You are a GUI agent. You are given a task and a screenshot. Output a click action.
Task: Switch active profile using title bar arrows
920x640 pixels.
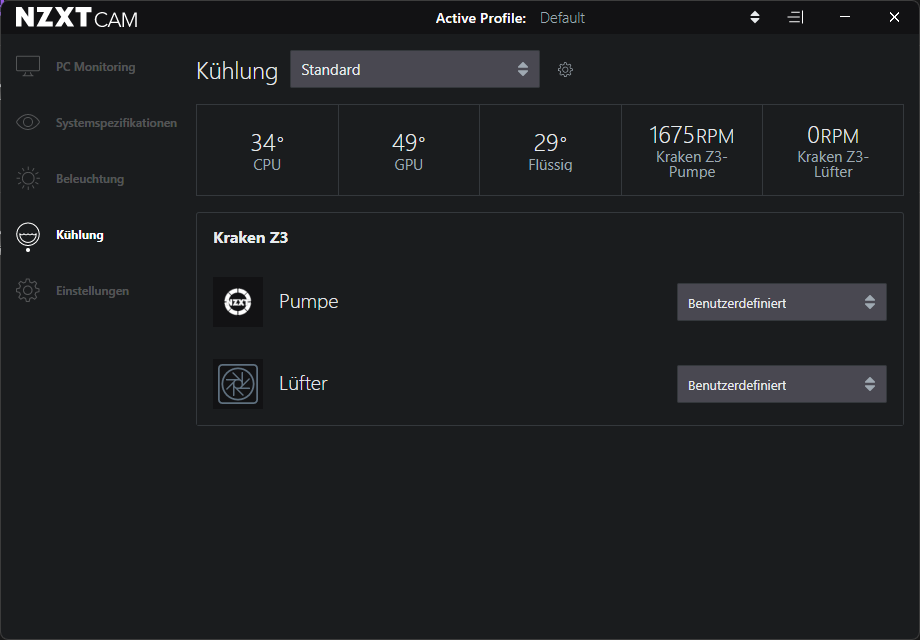pyautogui.click(x=755, y=18)
